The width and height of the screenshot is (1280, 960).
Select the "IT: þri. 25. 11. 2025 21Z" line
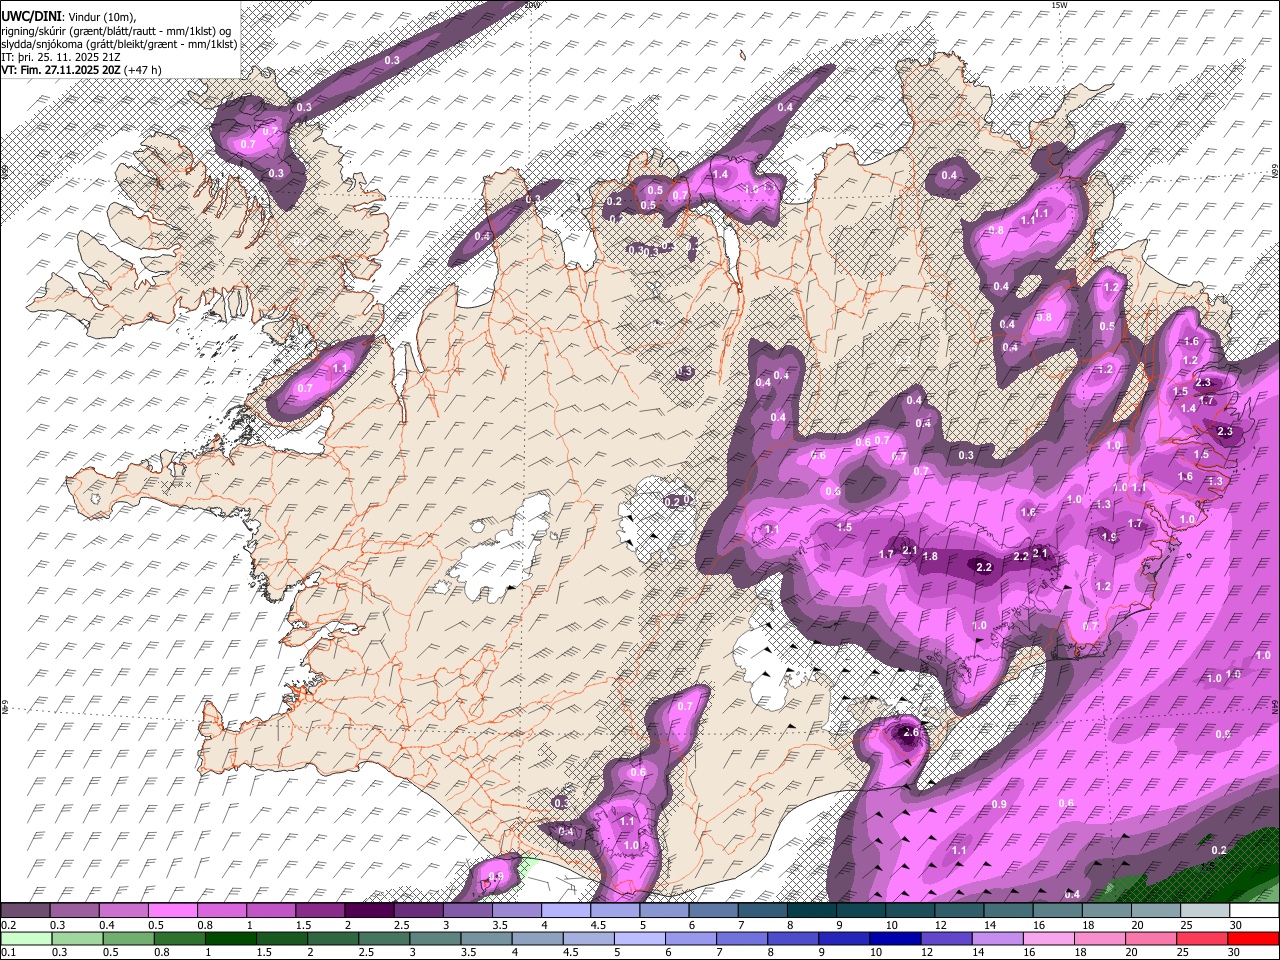(x=61, y=57)
